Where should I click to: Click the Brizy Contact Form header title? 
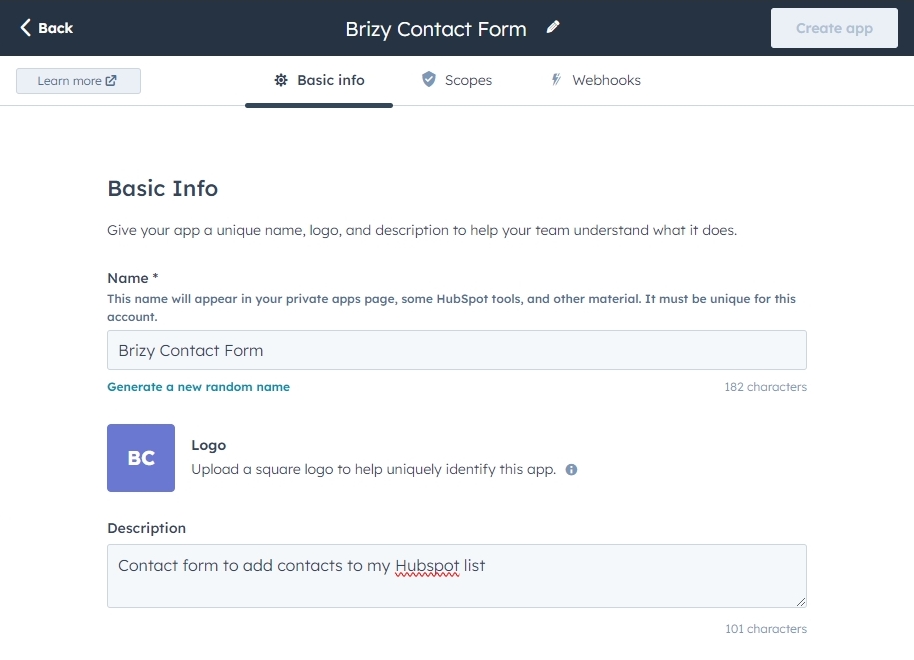436,29
